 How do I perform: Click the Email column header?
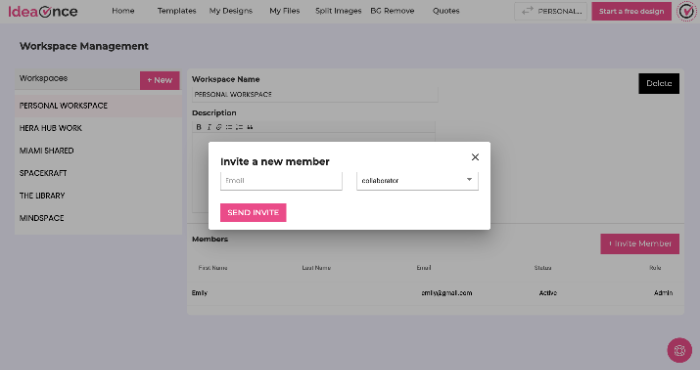click(x=424, y=268)
